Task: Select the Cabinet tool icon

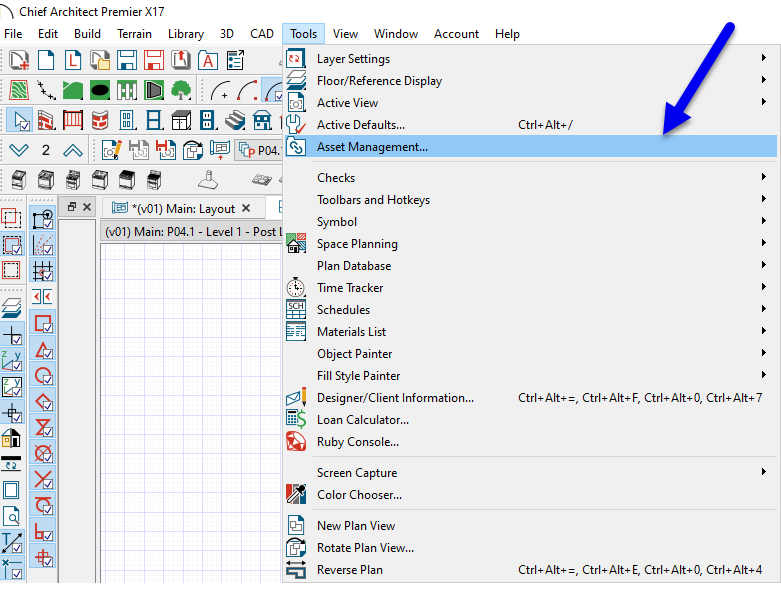Action: (181, 120)
